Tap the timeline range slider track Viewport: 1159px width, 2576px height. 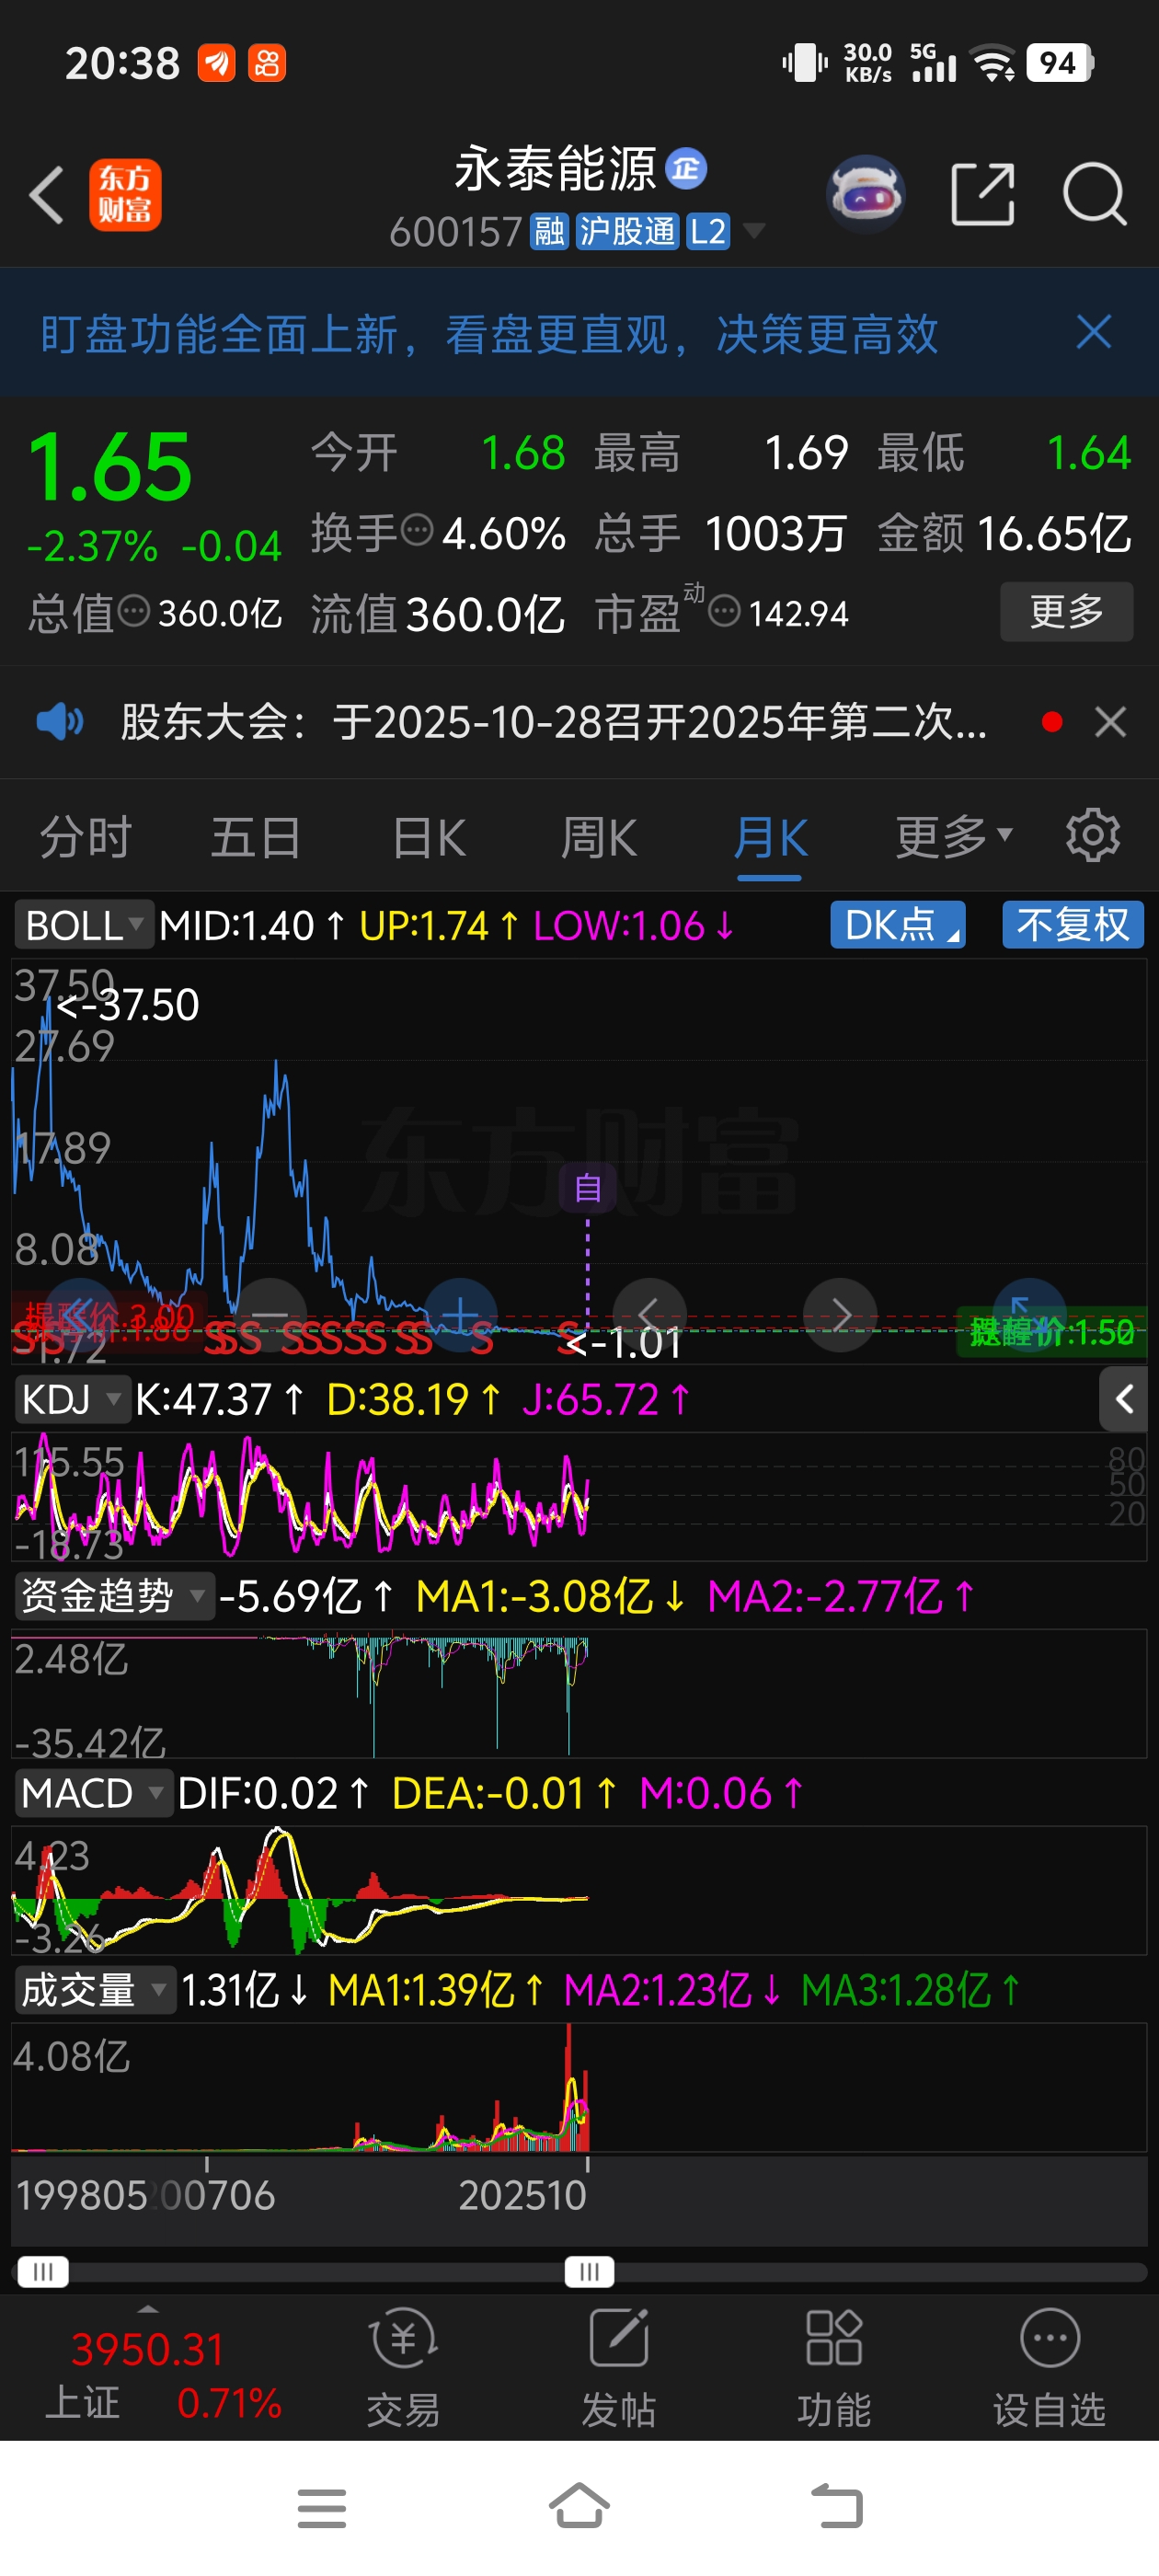point(579,2271)
